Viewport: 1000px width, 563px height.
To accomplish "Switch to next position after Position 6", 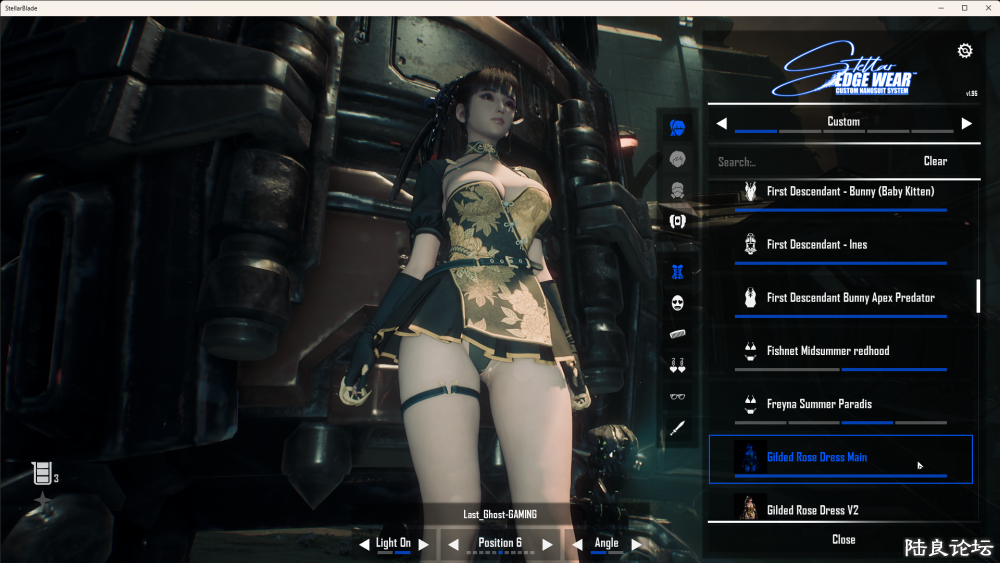I will [547, 545].
